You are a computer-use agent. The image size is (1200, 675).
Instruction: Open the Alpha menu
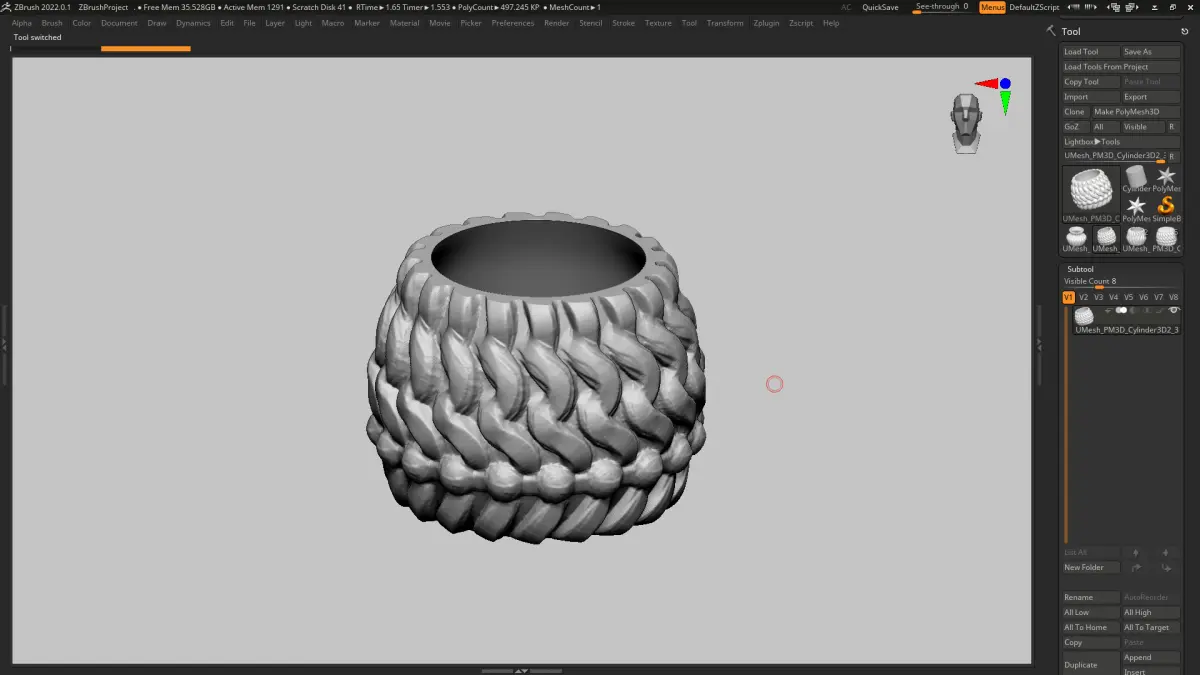click(x=22, y=23)
